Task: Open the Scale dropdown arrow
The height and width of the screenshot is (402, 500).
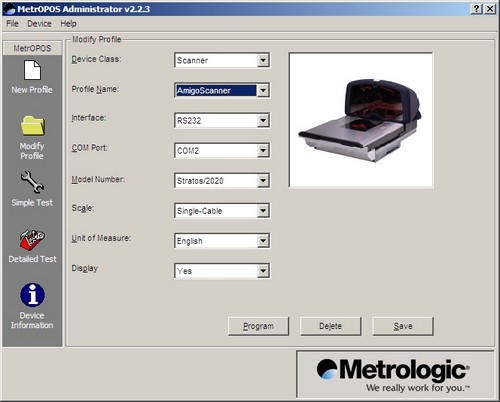Action: click(x=263, y=211)
